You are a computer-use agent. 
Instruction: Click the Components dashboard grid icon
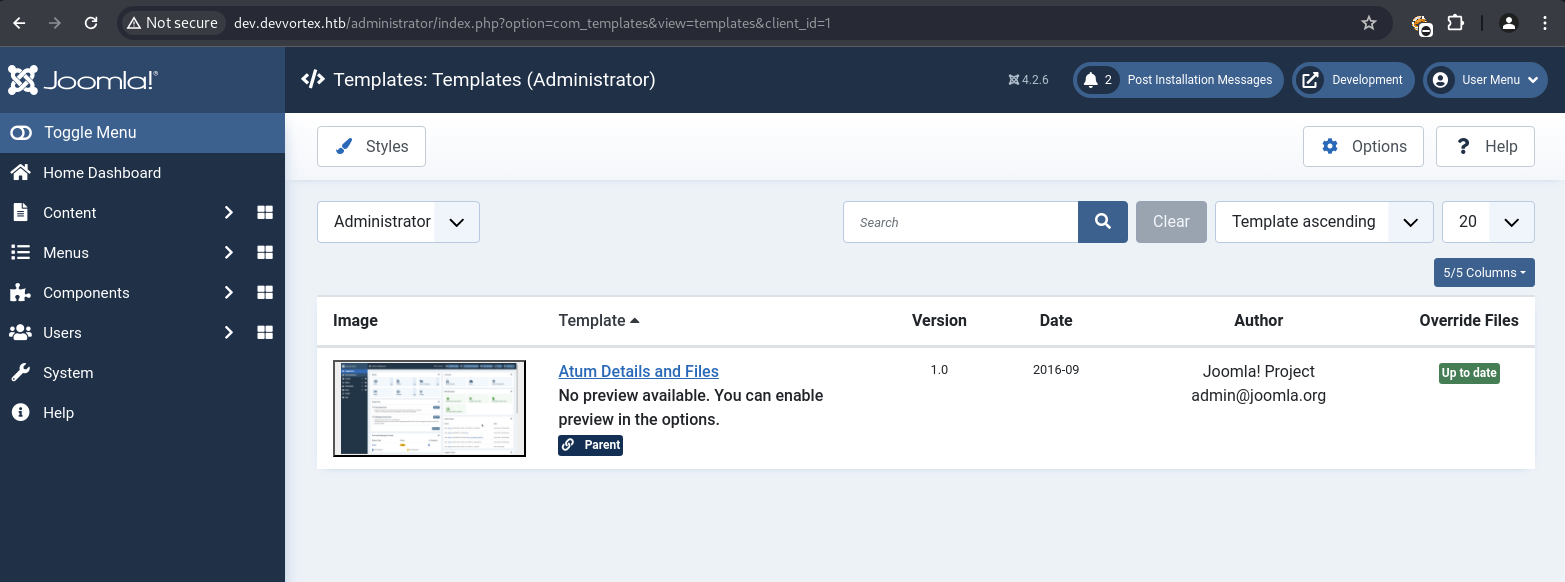(x=265, y=292)
